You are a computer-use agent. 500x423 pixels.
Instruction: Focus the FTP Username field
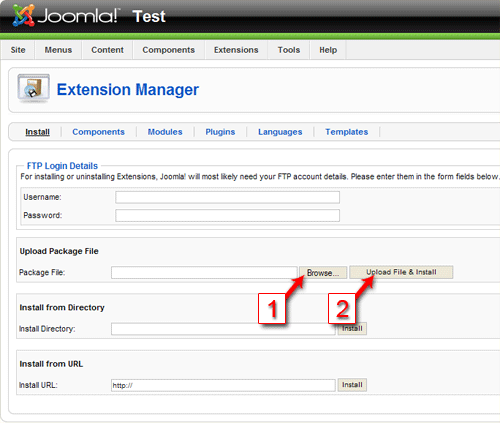click(x=227, y=197)
